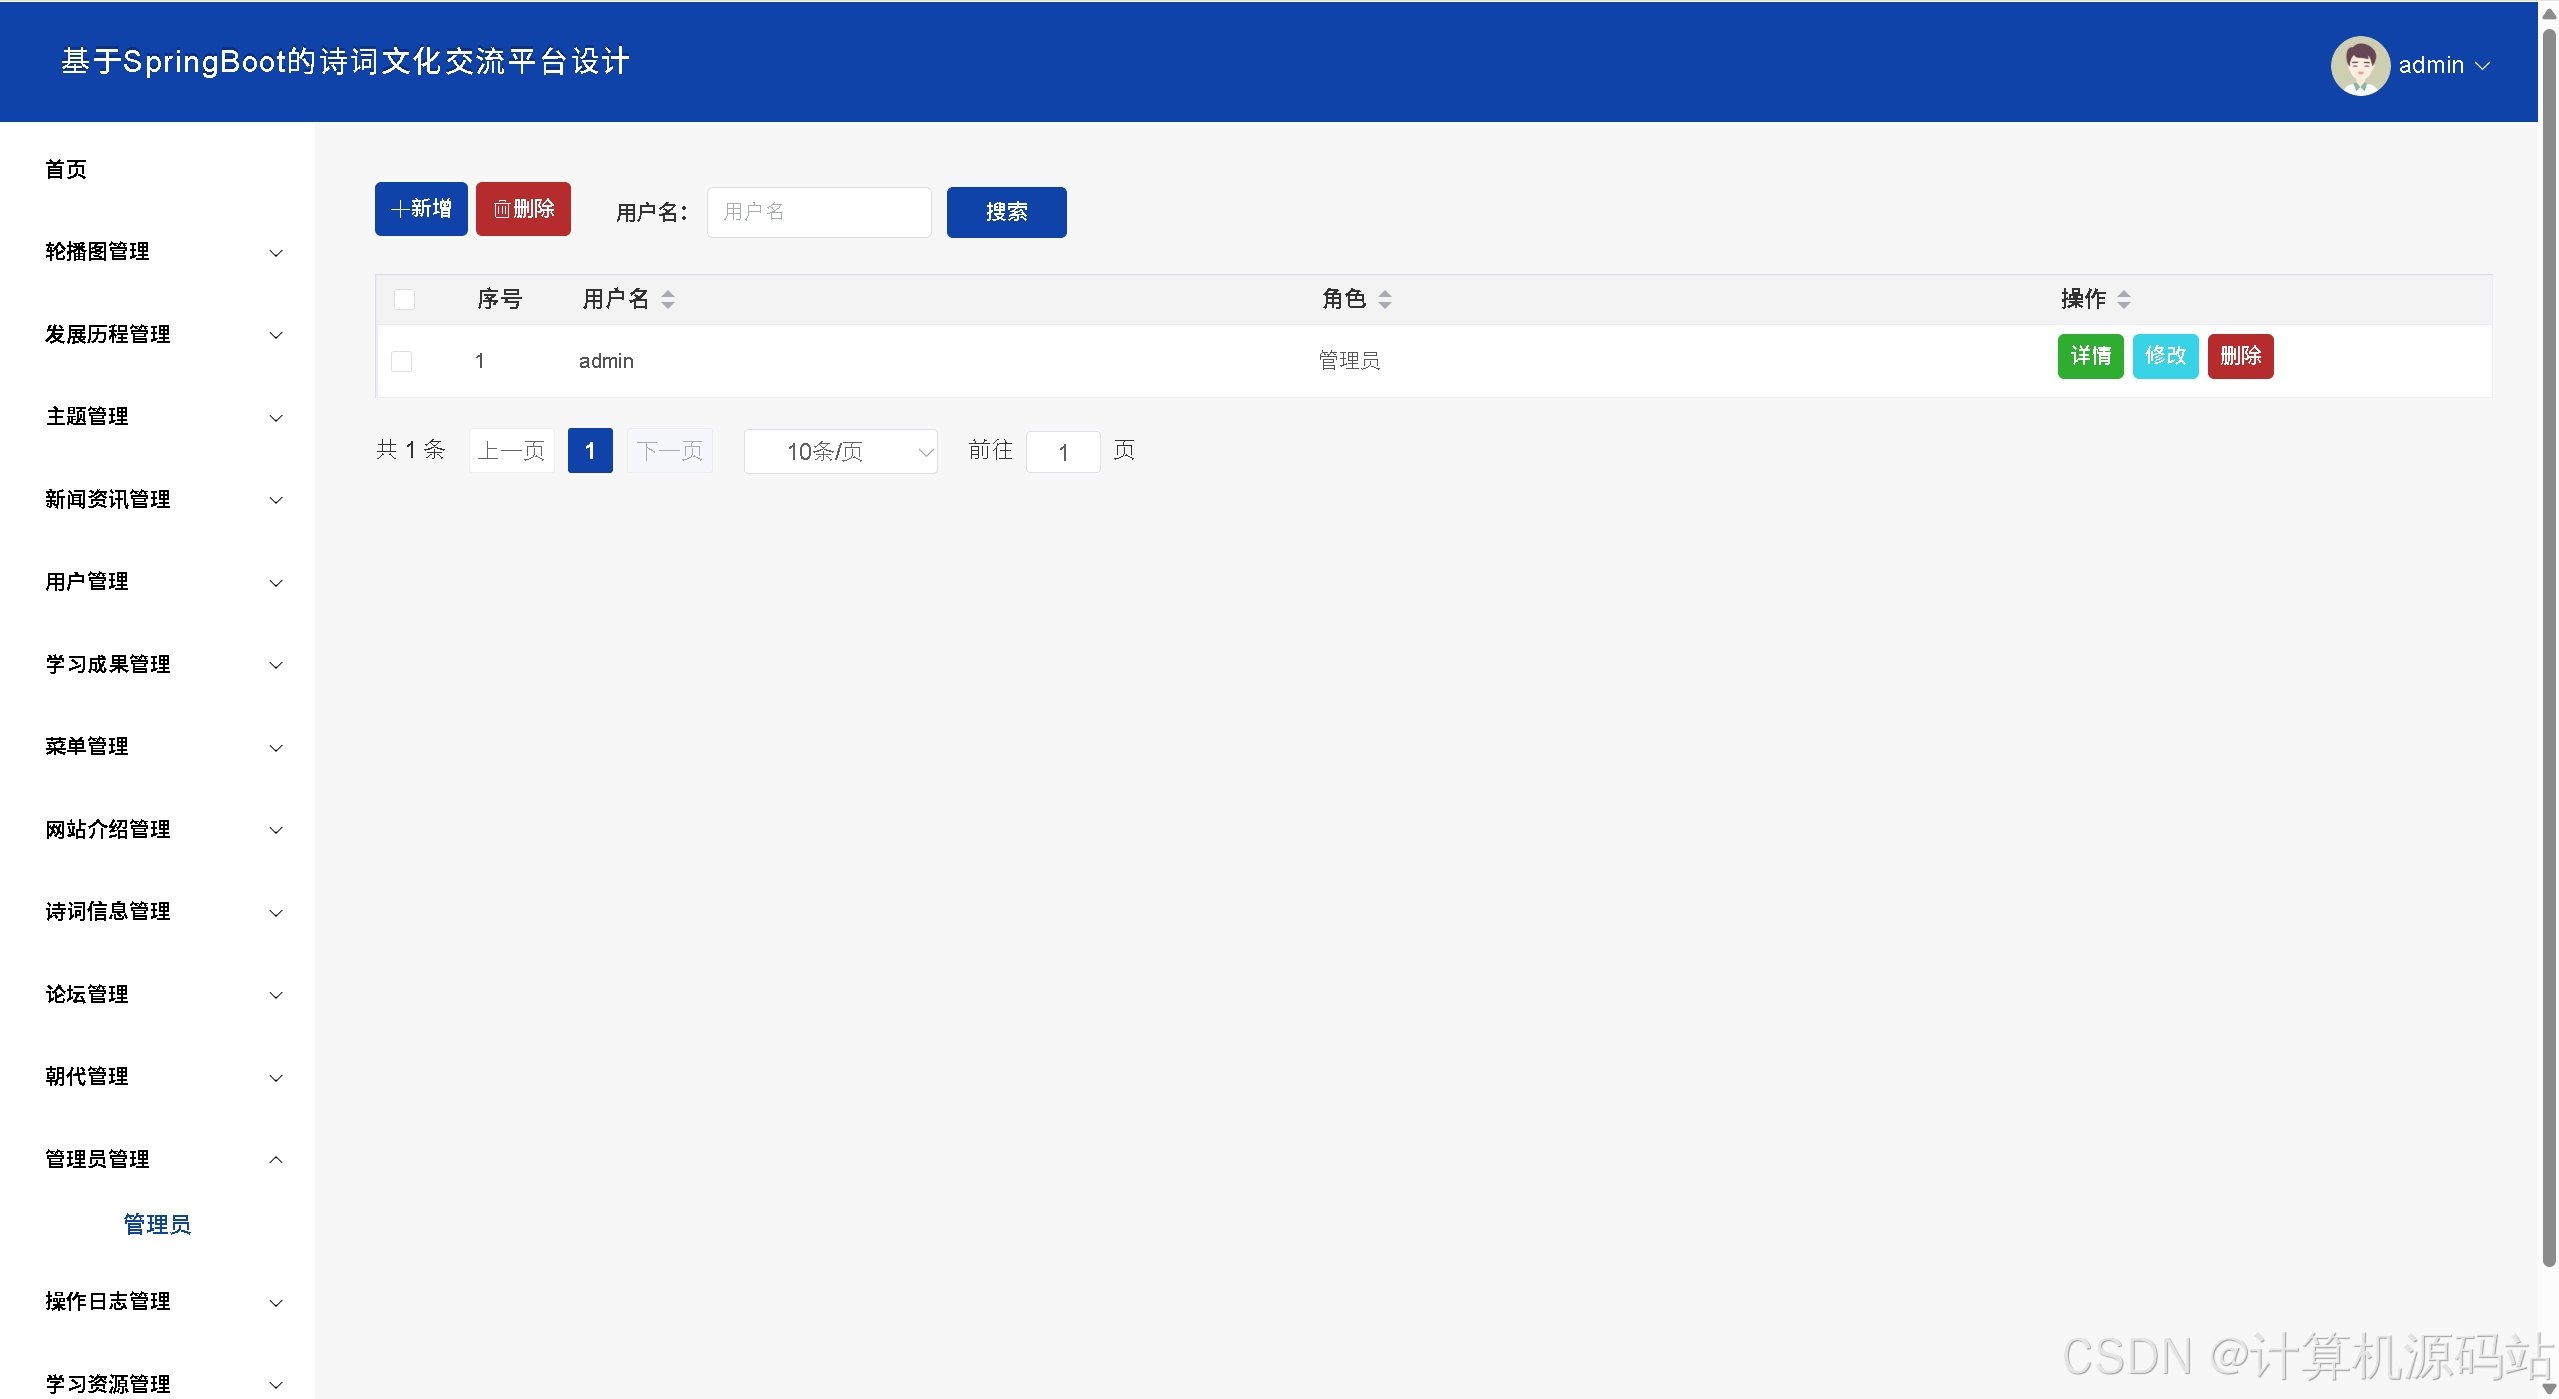Viewport: 2559px width, 1399px height.
Task: Click the 搜索 search button
Action: (x=1006, y=212)
